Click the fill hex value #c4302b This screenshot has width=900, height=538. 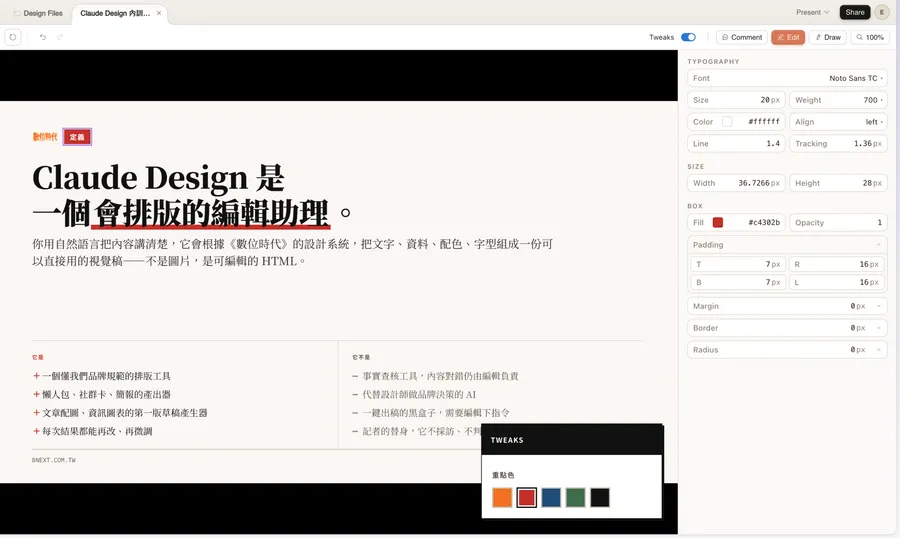point(764,223)
